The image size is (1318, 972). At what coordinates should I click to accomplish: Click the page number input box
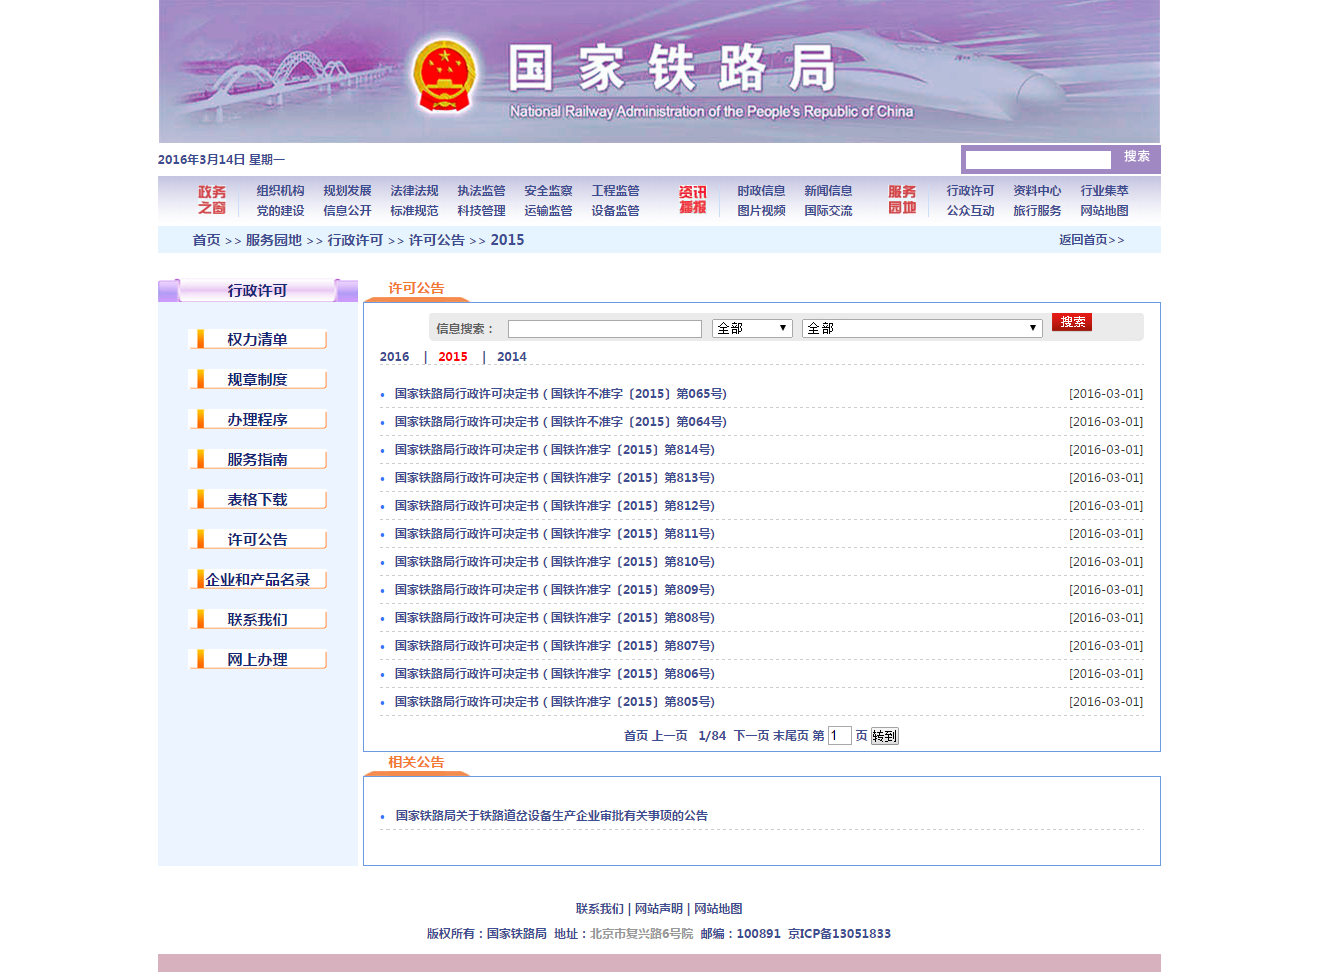point(839,736)
